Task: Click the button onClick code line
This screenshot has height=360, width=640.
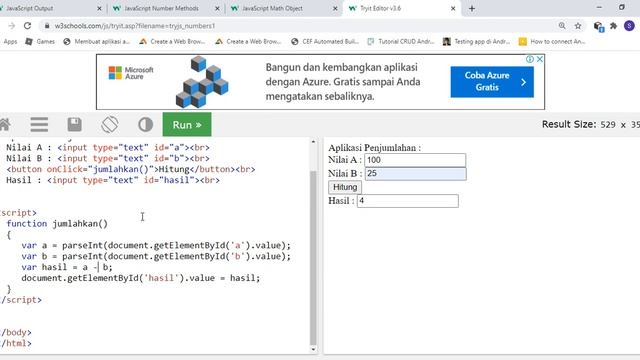Action: coord(131,169)
